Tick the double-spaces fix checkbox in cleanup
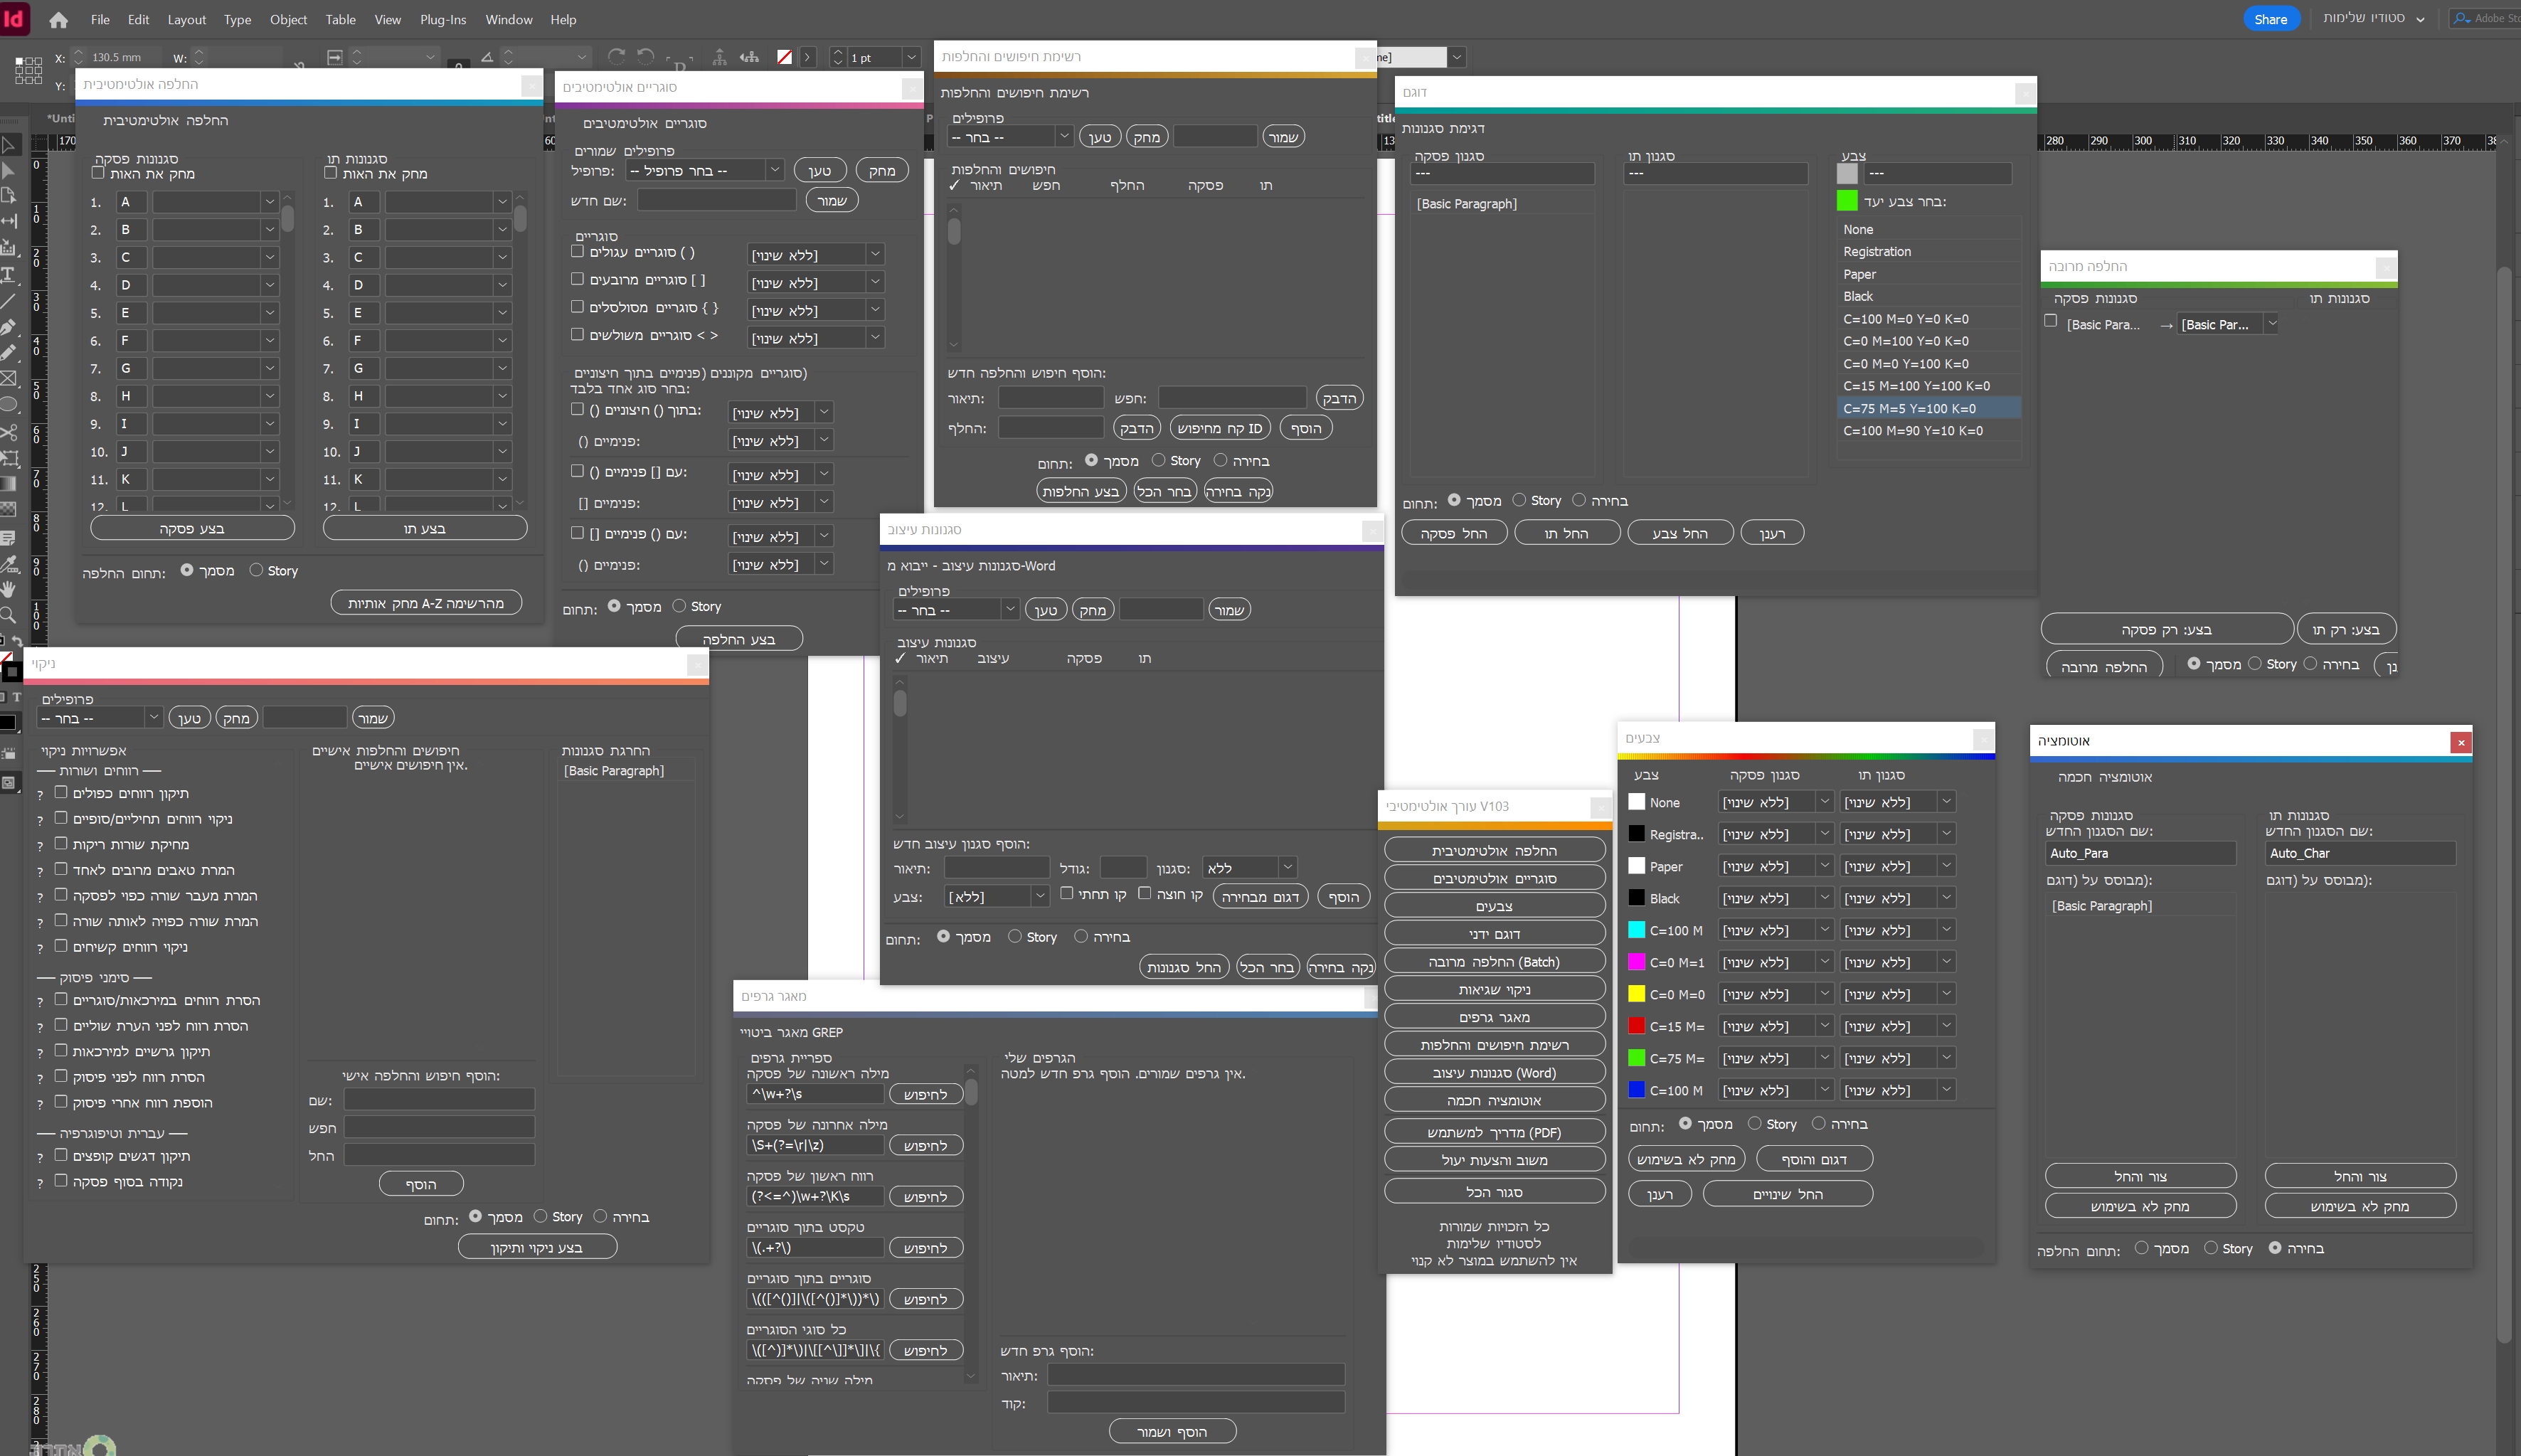 point(61,792)
